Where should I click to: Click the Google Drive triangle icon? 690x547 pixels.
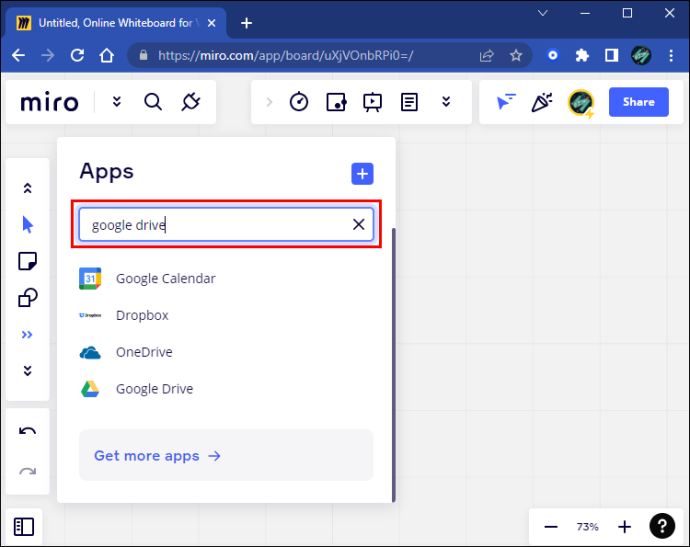[x=90, y=389]
